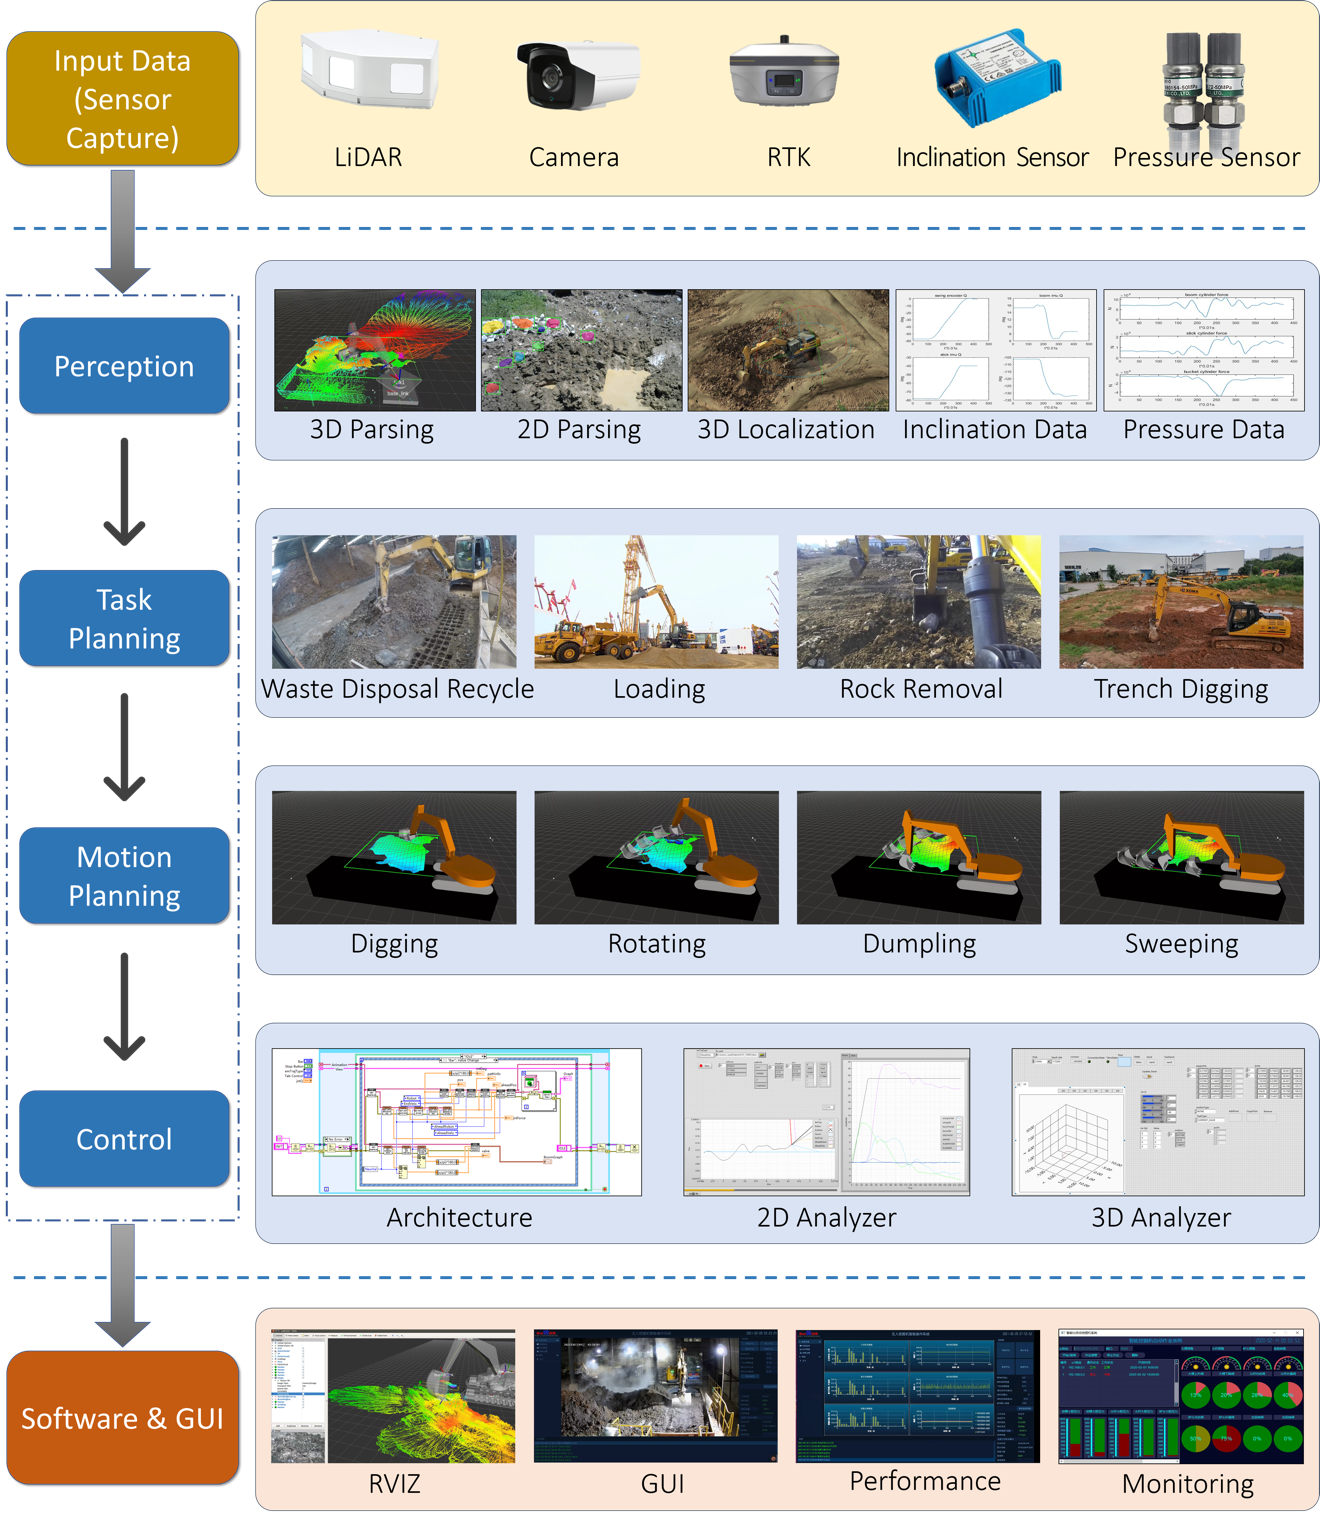The image size is (1320, 1519).
Task: Click the '2D Analyzer' caption
Action: click(826, 1218)
